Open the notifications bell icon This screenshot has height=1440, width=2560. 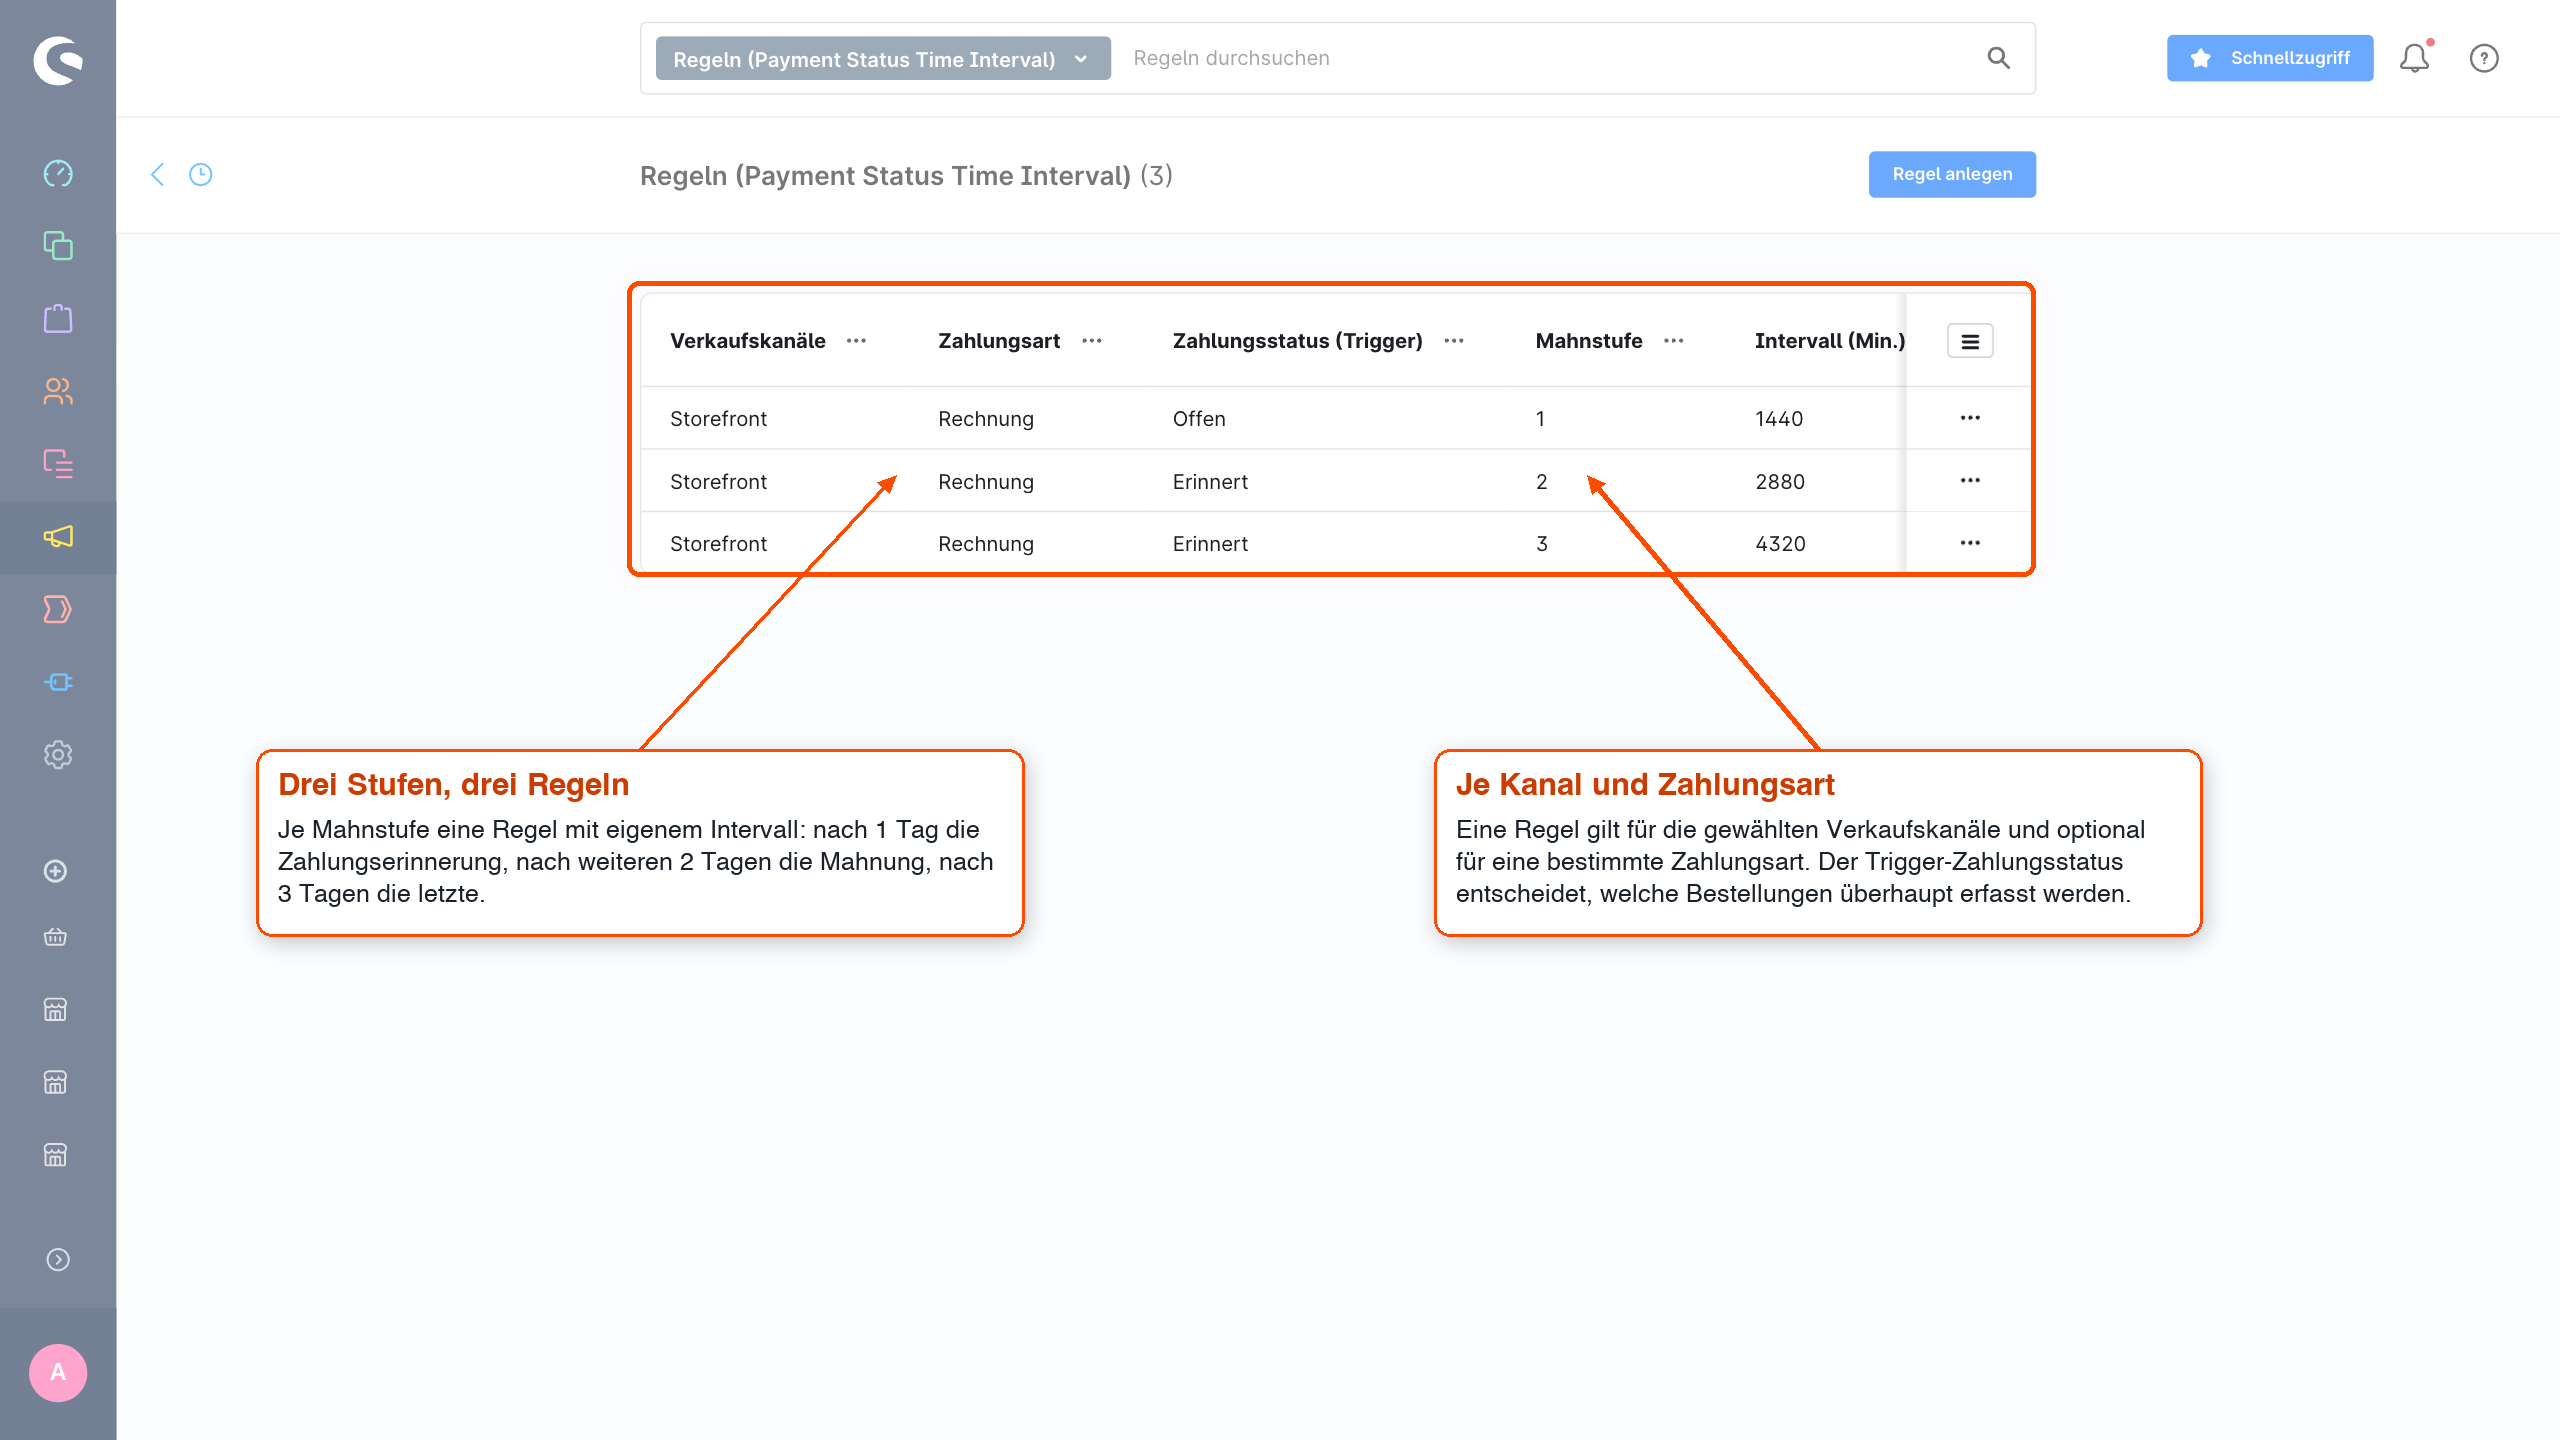2415,58
